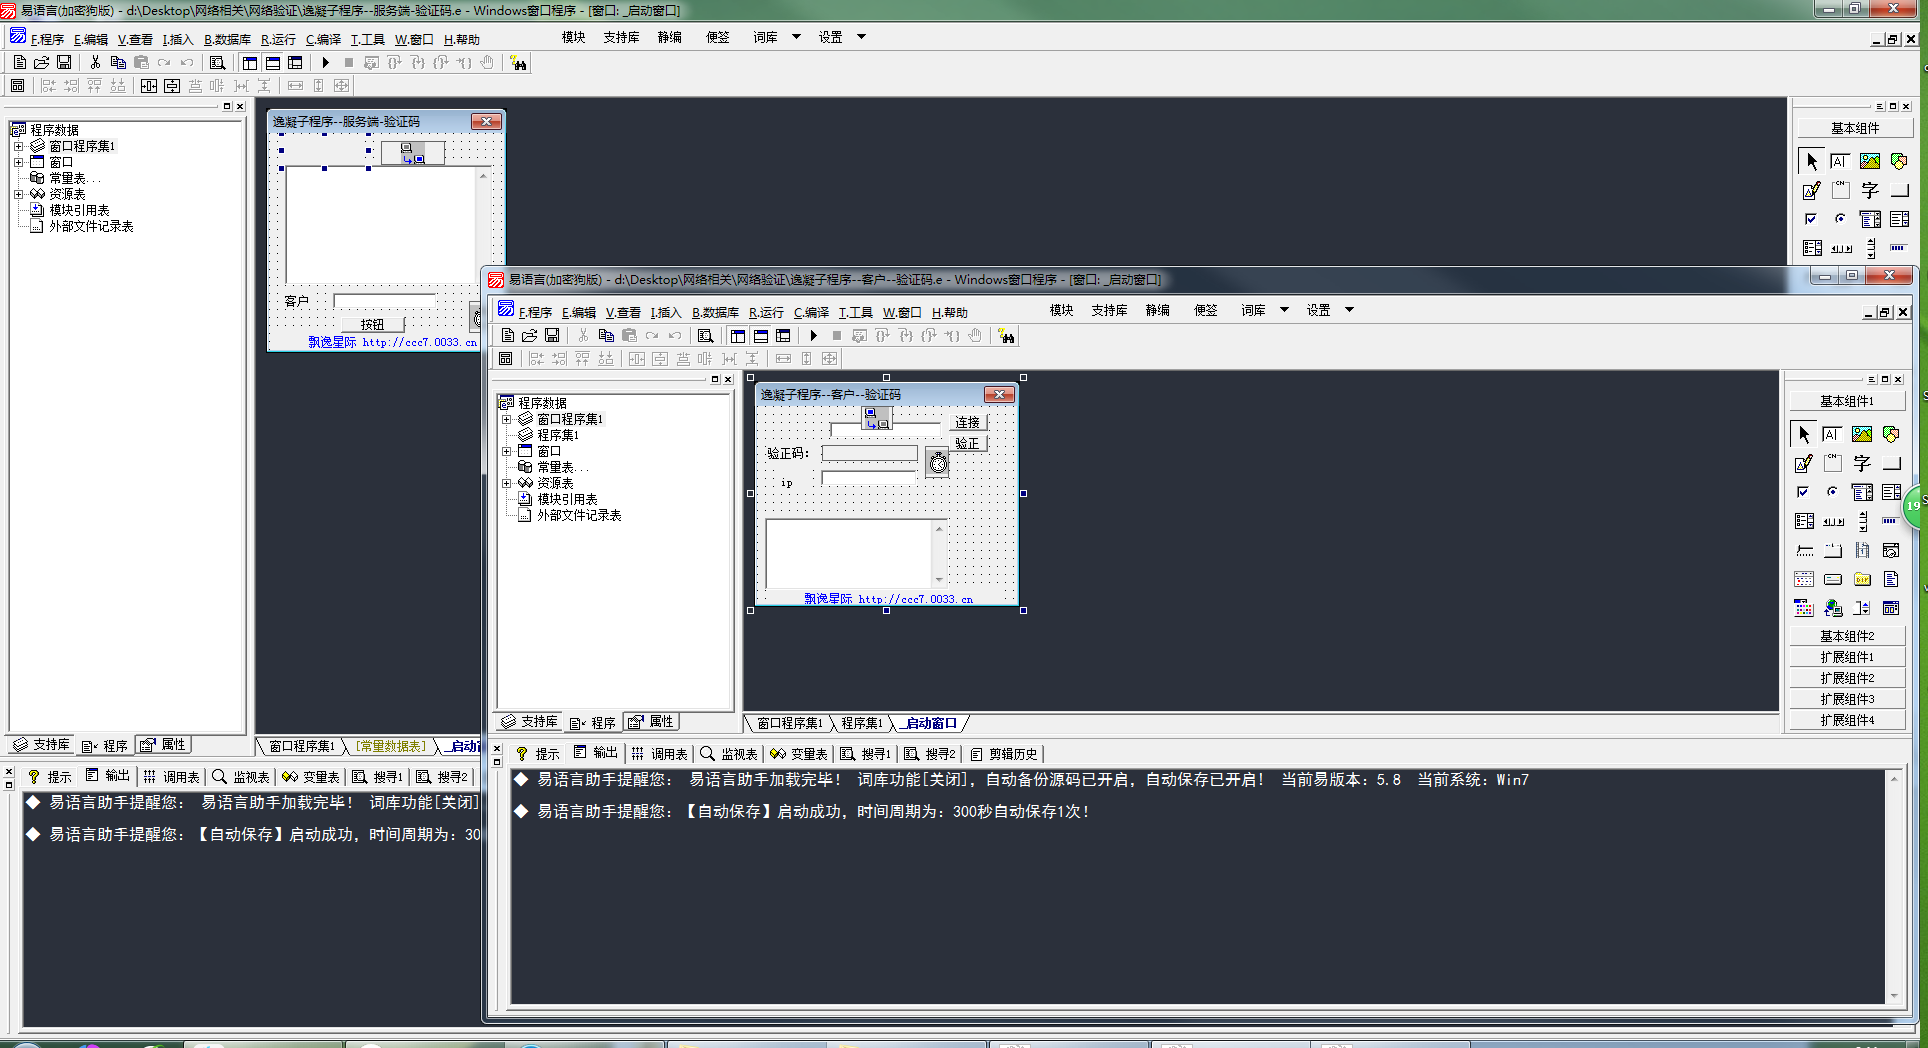The width and height of the screenshot is (1928, 1048).
Task: Click the '飘逸星际 http://ccc7.0033.cn' link on client form
Action: tap(889, 599)
